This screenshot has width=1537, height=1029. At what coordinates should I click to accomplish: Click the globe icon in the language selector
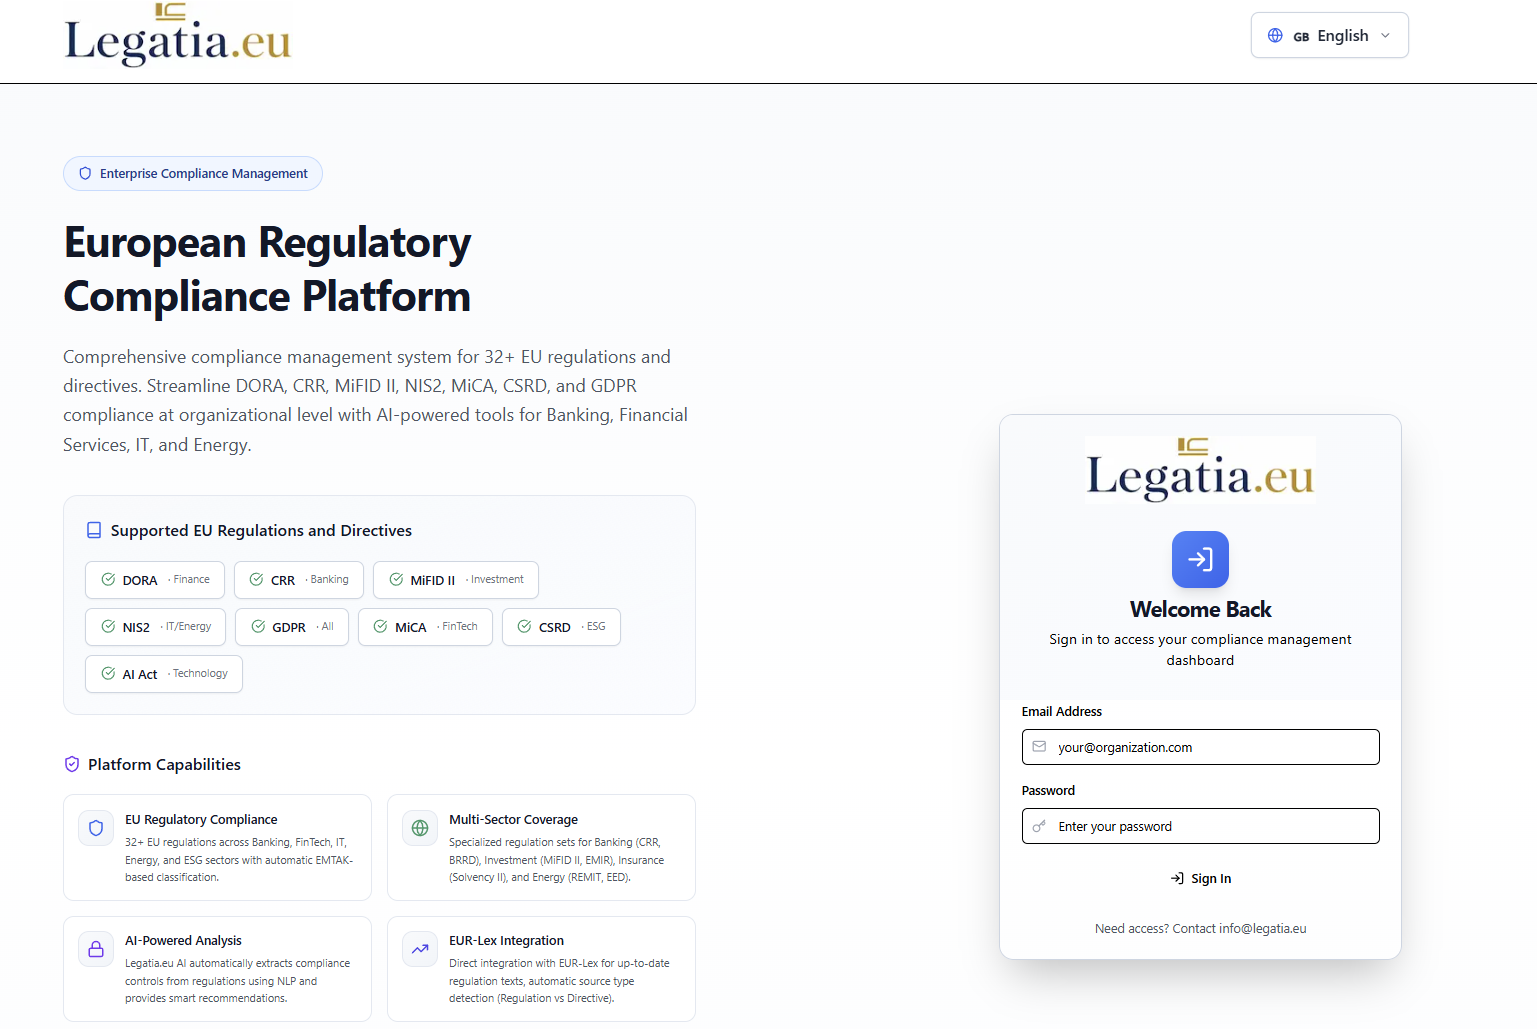click(1275, 34)
